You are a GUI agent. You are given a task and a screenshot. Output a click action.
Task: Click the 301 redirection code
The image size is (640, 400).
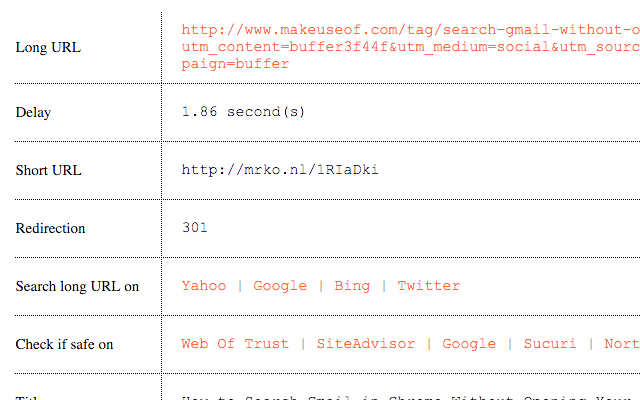point(195,228)
